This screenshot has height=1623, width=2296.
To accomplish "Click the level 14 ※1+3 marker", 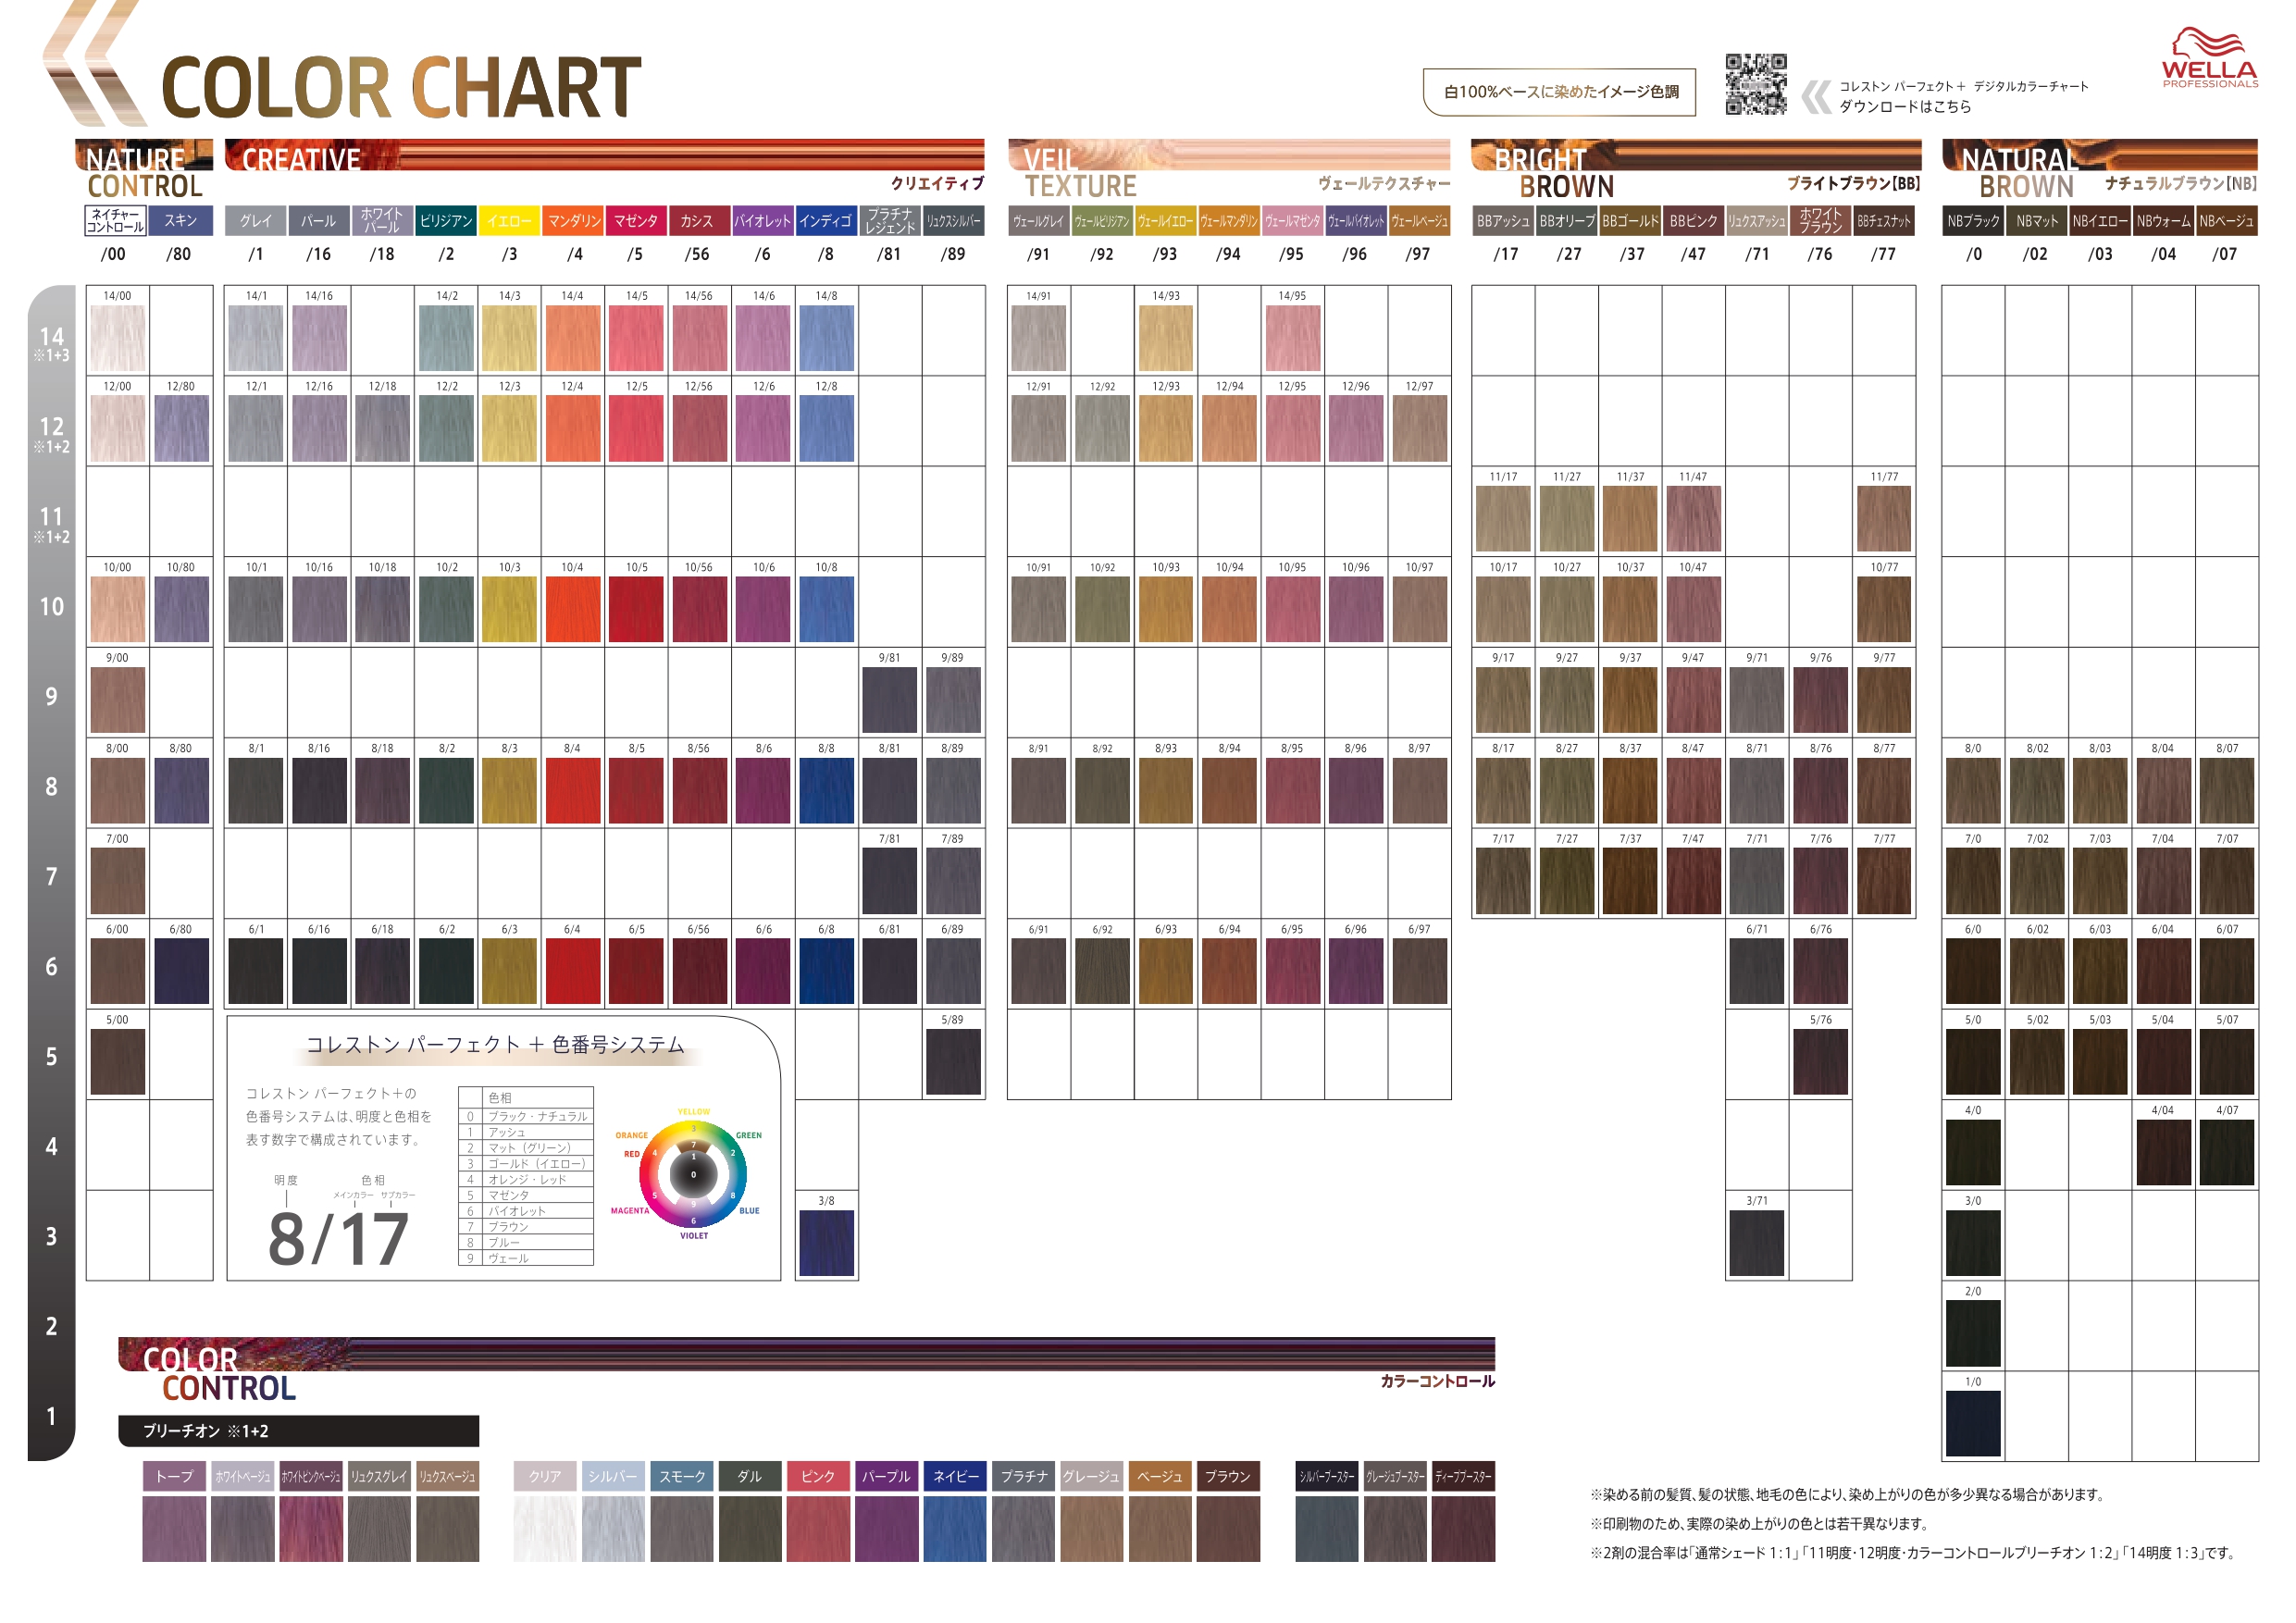I will 51,343.
